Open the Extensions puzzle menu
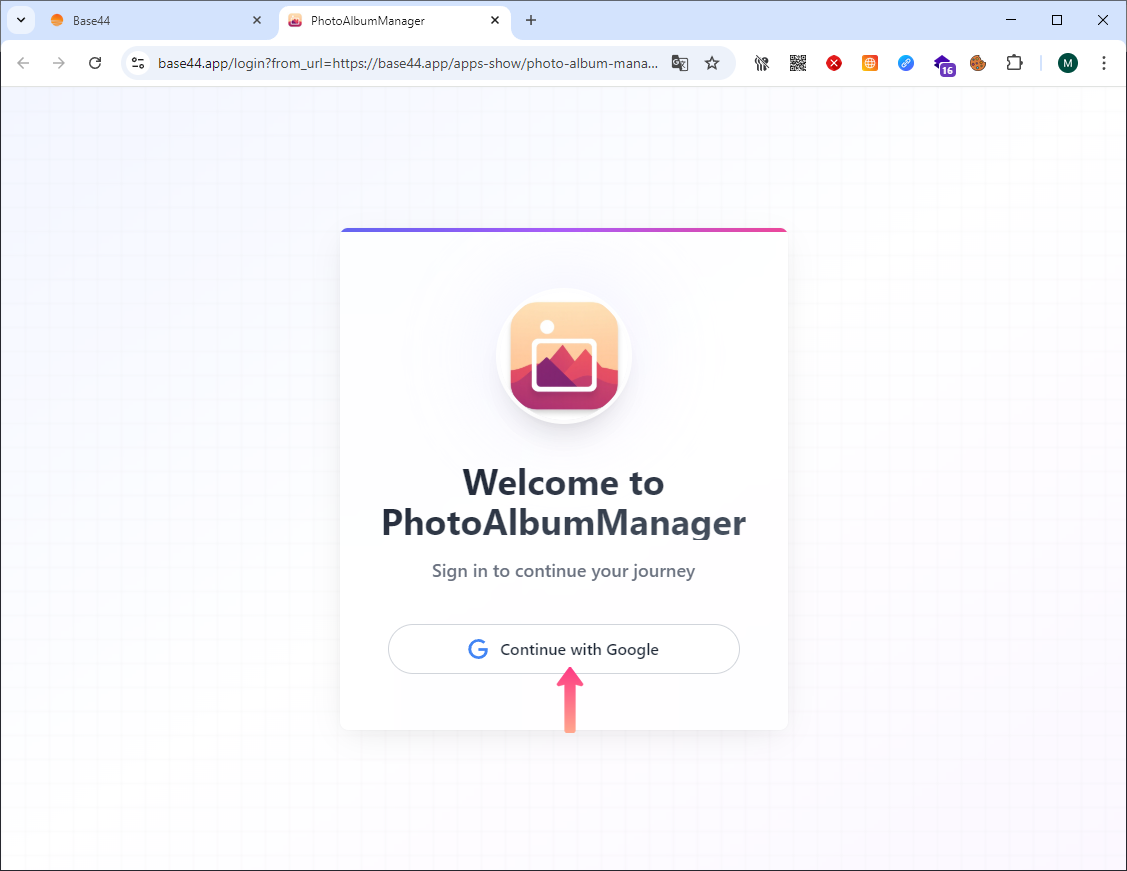 click(1013, 63)
